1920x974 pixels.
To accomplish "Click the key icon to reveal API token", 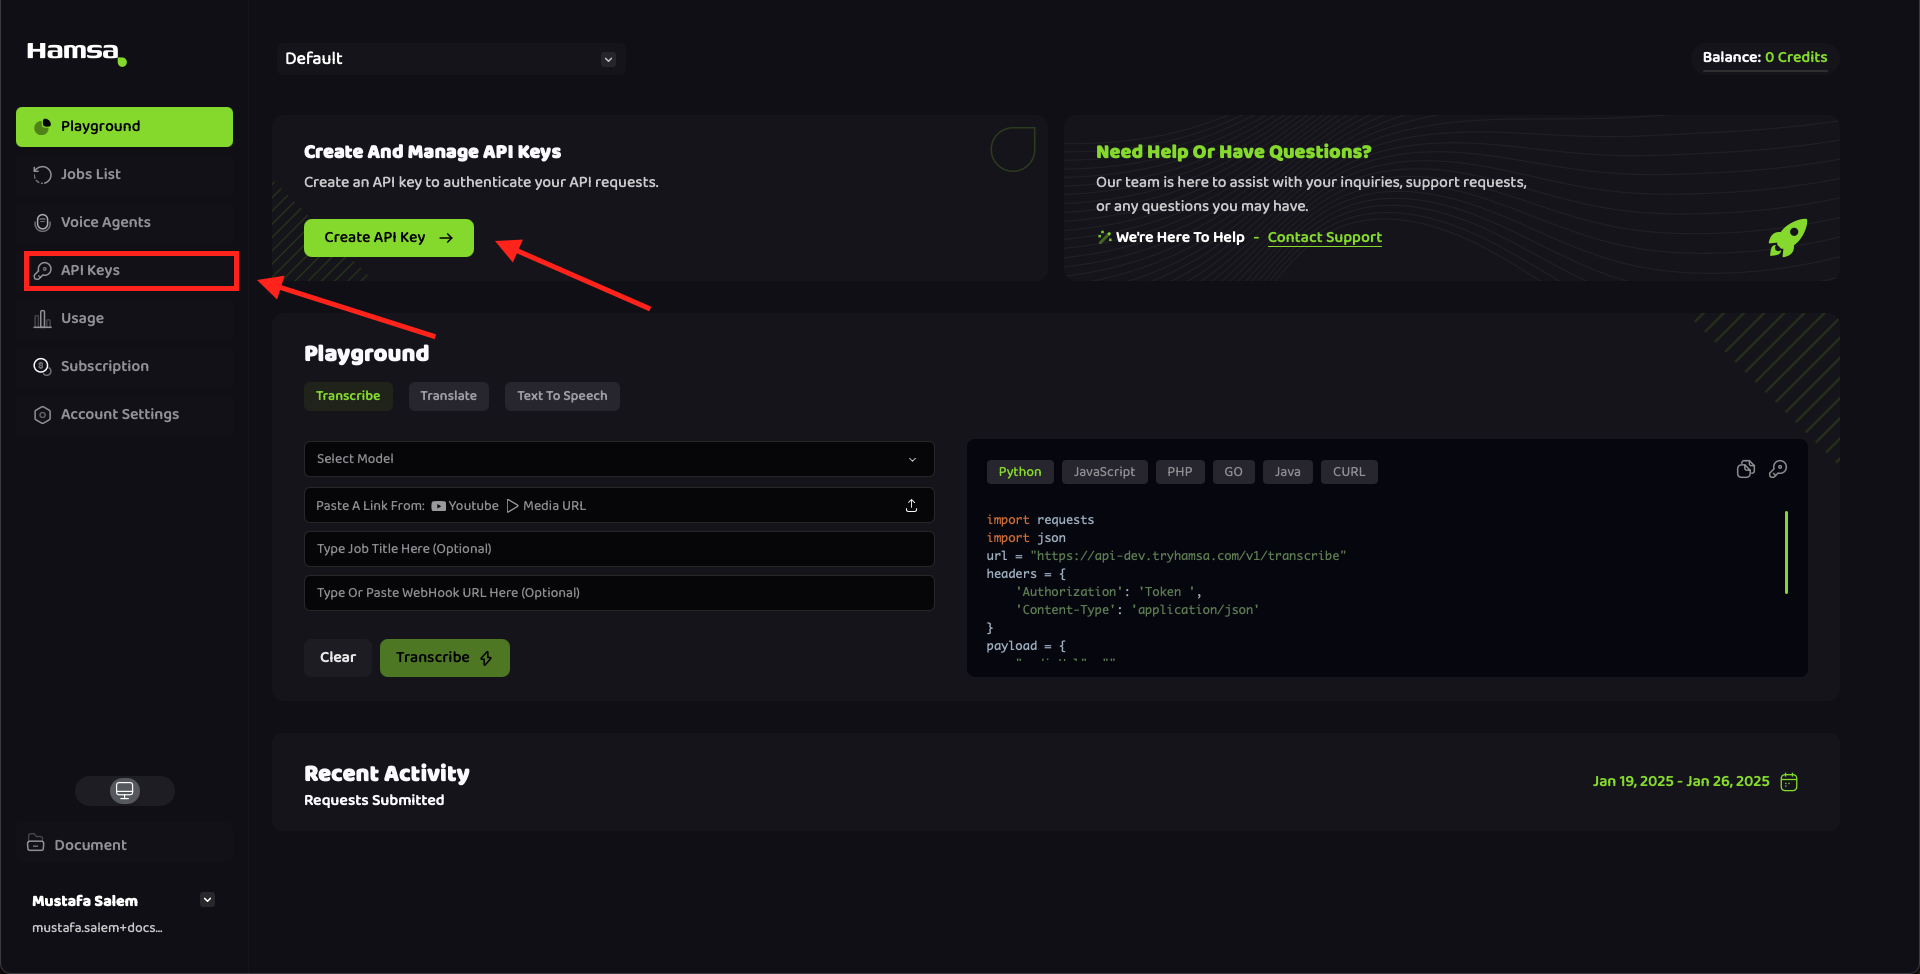I will pos(1779,469).
